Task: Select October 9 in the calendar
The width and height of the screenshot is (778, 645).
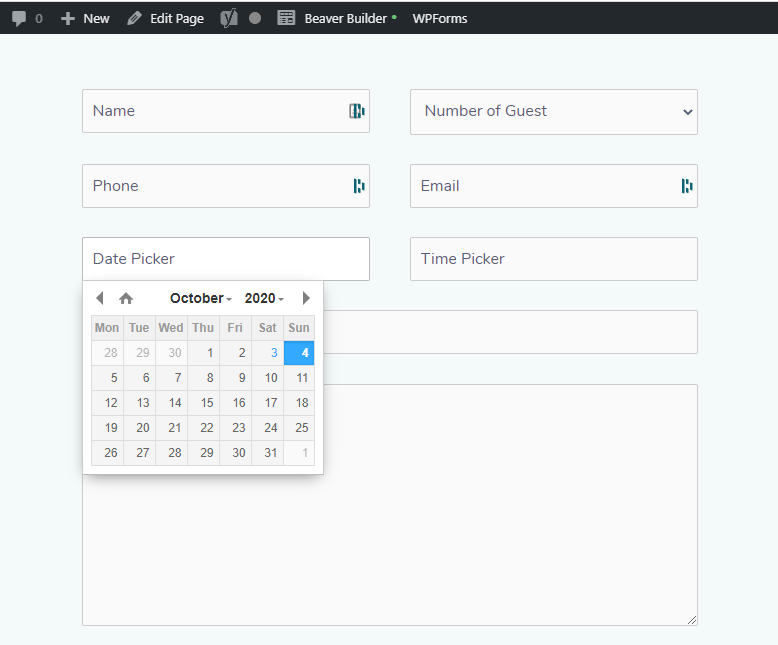Action: (236, 378)
